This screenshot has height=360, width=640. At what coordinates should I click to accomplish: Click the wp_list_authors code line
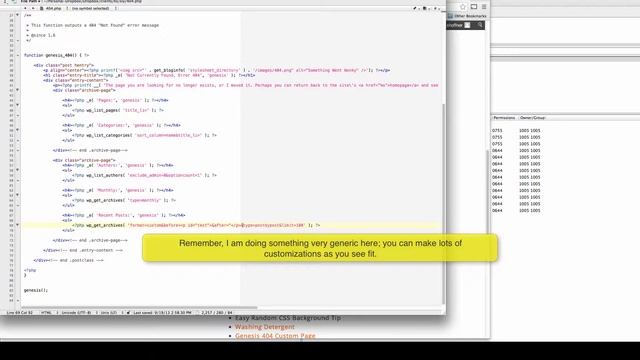coord(144,175)
